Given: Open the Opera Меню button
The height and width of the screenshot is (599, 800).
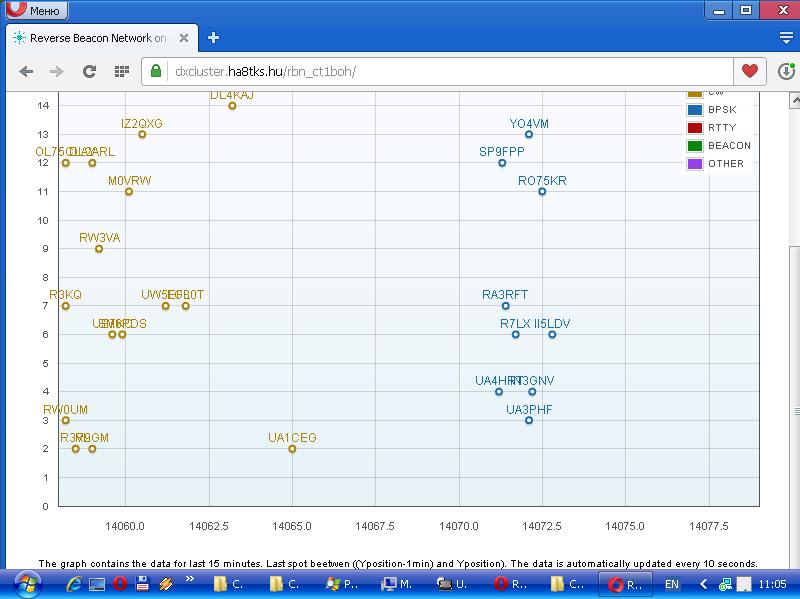Looking at the screenshot, I should pyautogui.click(x=35, y=11).
